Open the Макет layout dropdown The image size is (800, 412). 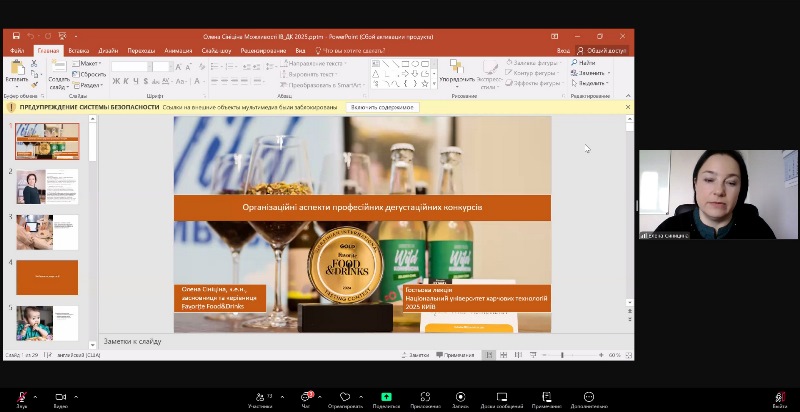[90, 64]
